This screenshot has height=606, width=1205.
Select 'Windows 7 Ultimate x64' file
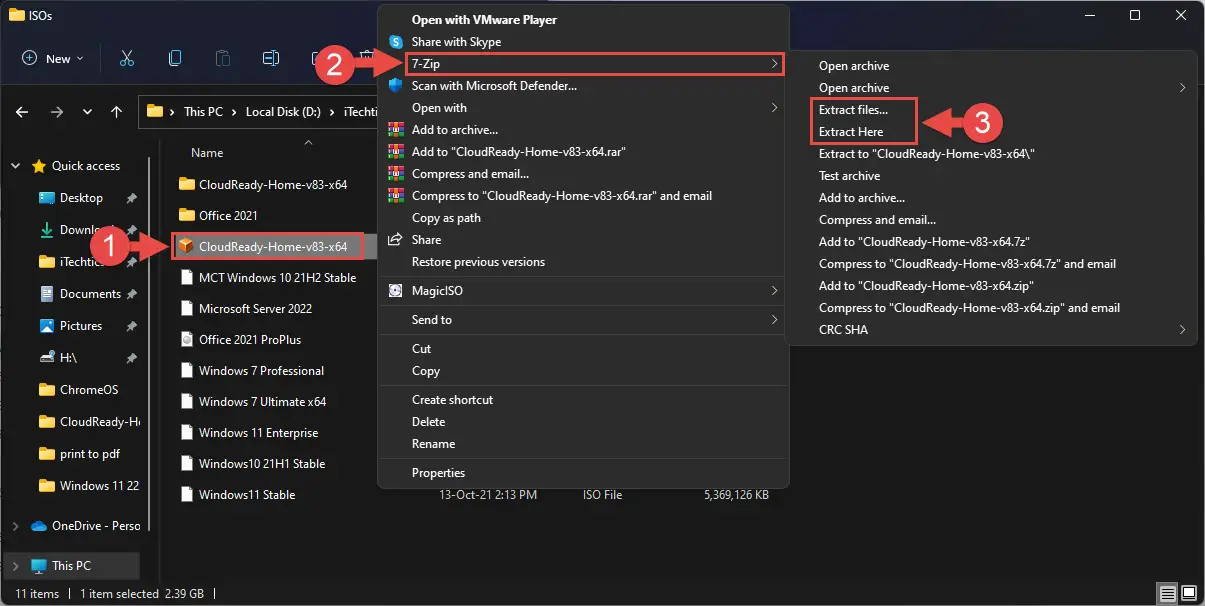coord(262,402)
